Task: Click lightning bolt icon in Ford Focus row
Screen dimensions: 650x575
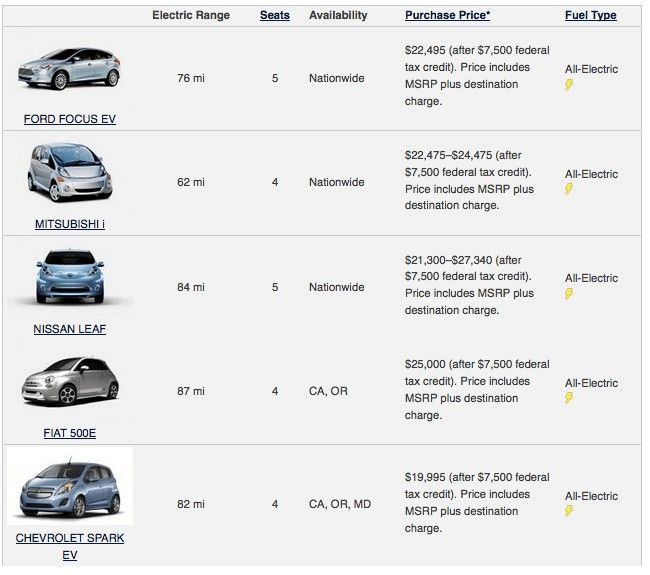Action: tap(569, 85)
